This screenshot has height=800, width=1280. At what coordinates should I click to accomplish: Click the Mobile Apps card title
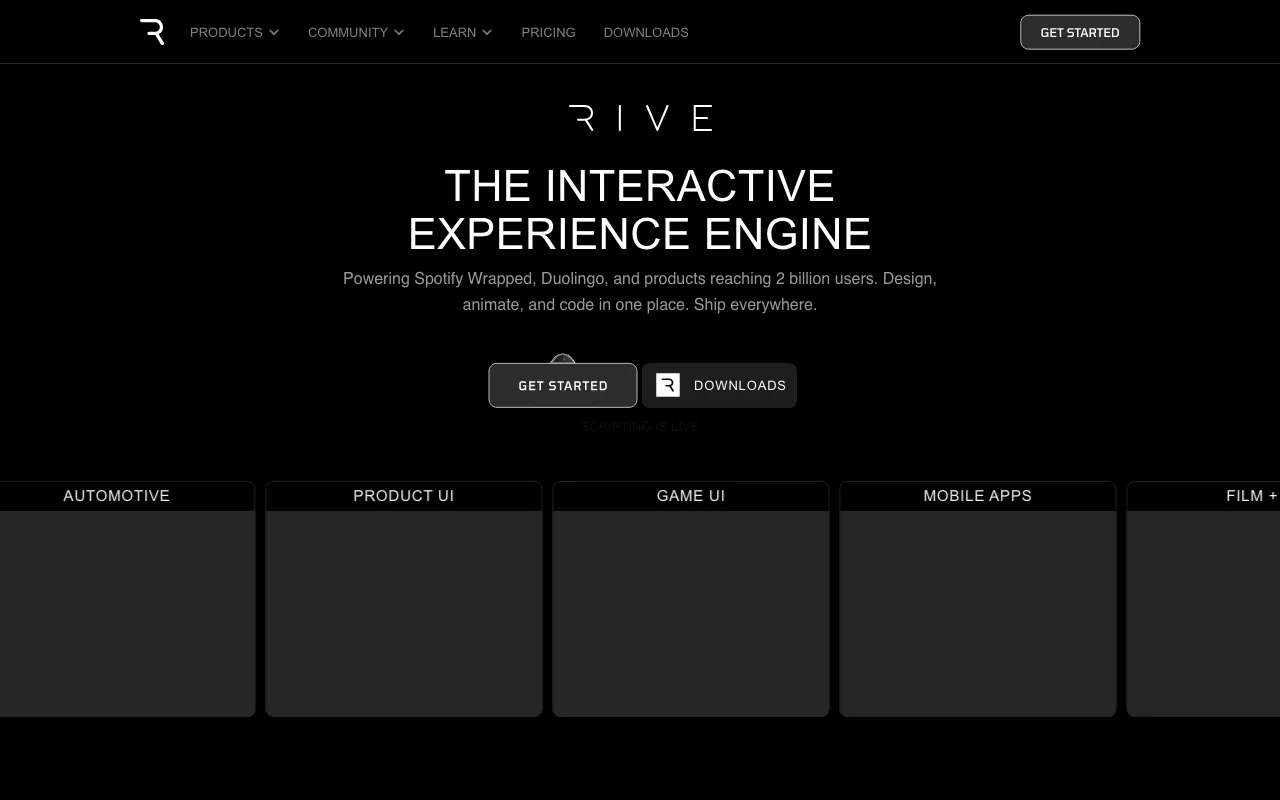click(978, 496)
